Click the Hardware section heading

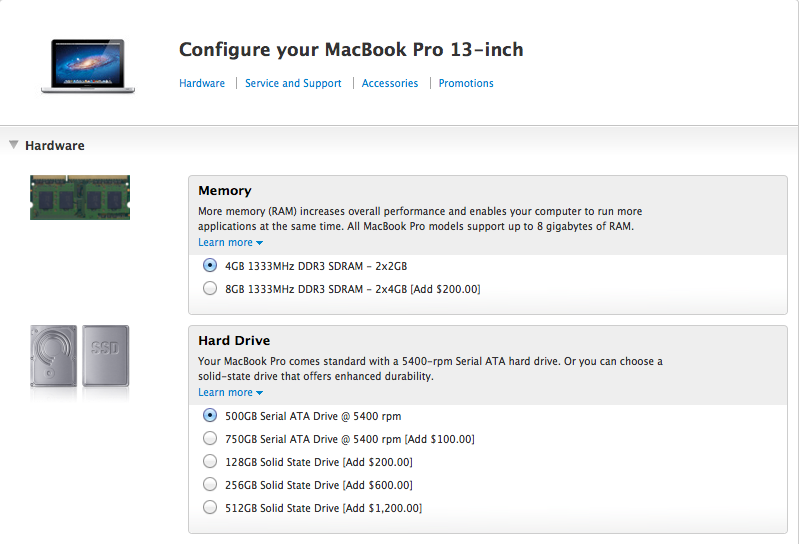tap(55, 146)
